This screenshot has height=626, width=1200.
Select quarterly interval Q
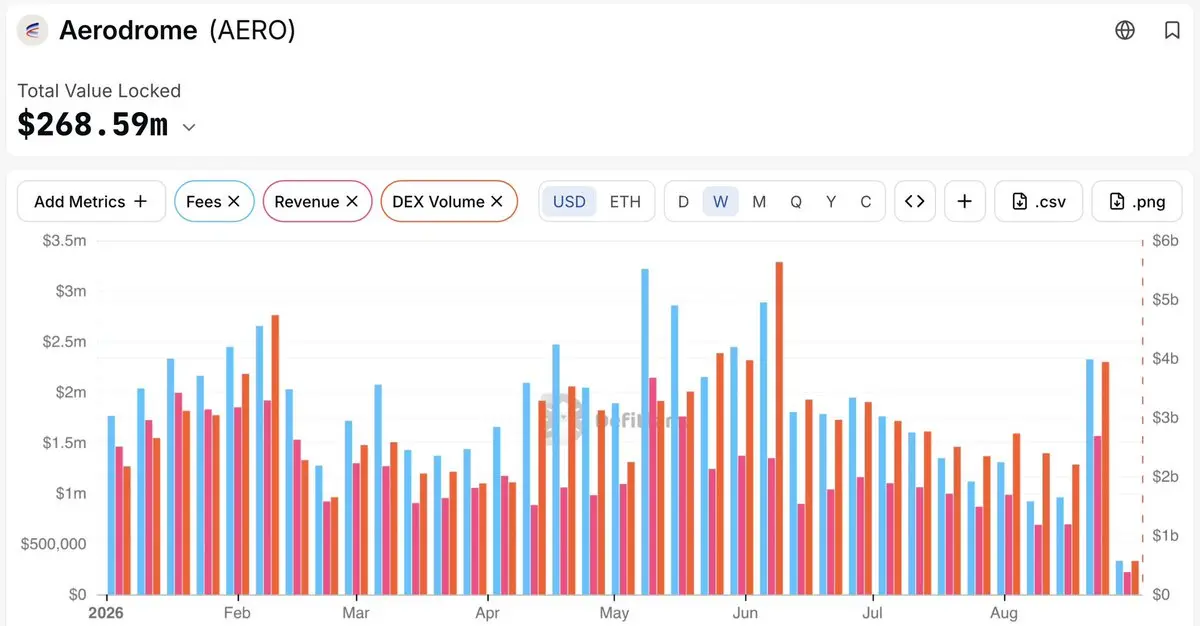tap(796, 201)
